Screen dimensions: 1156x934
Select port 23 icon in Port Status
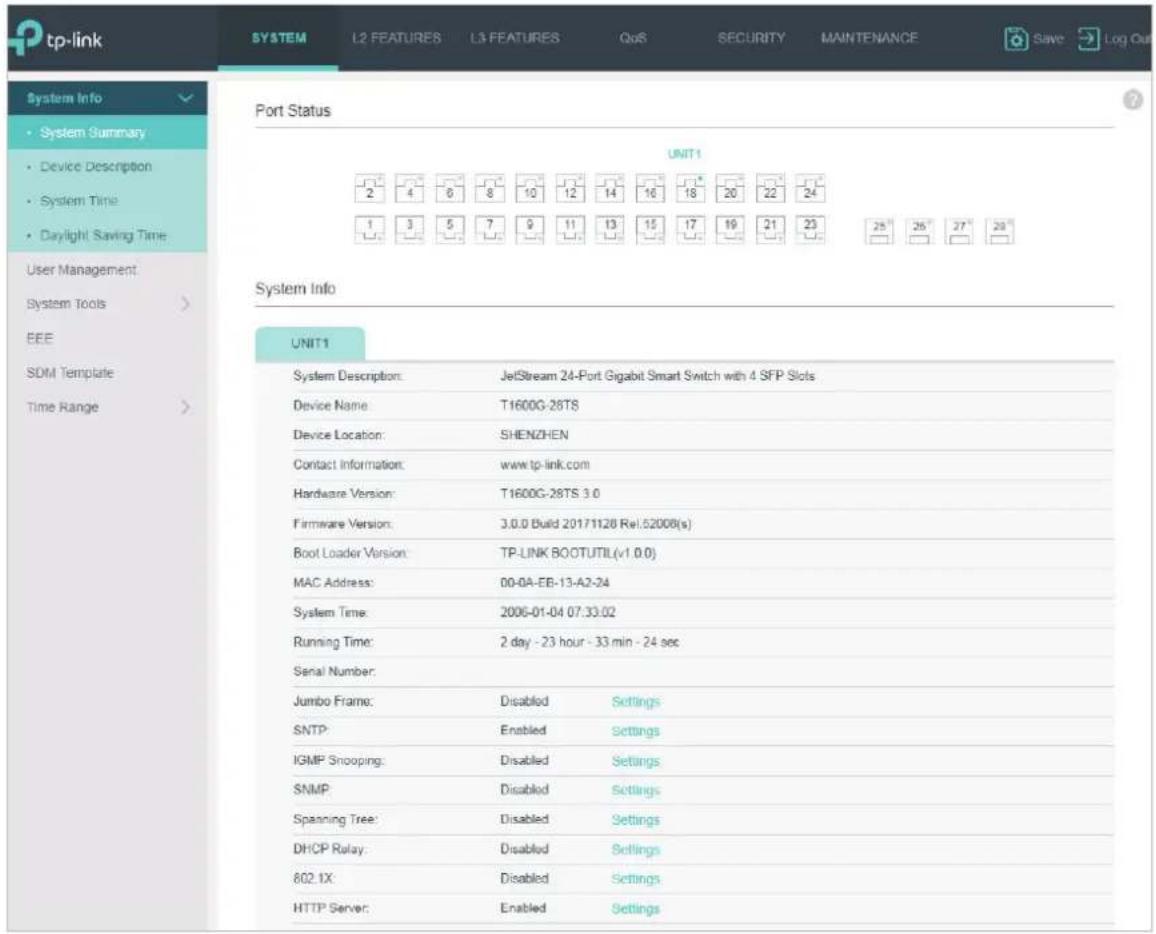810,229
